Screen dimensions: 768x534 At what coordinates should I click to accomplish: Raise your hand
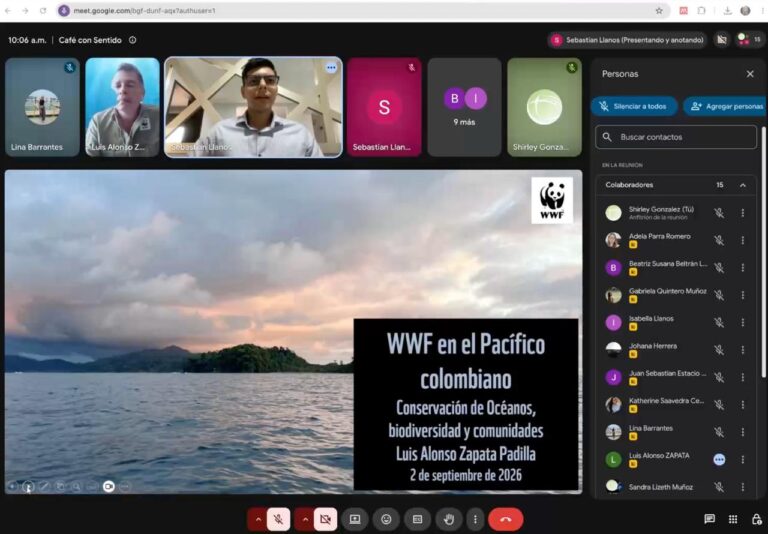[449, 519]
